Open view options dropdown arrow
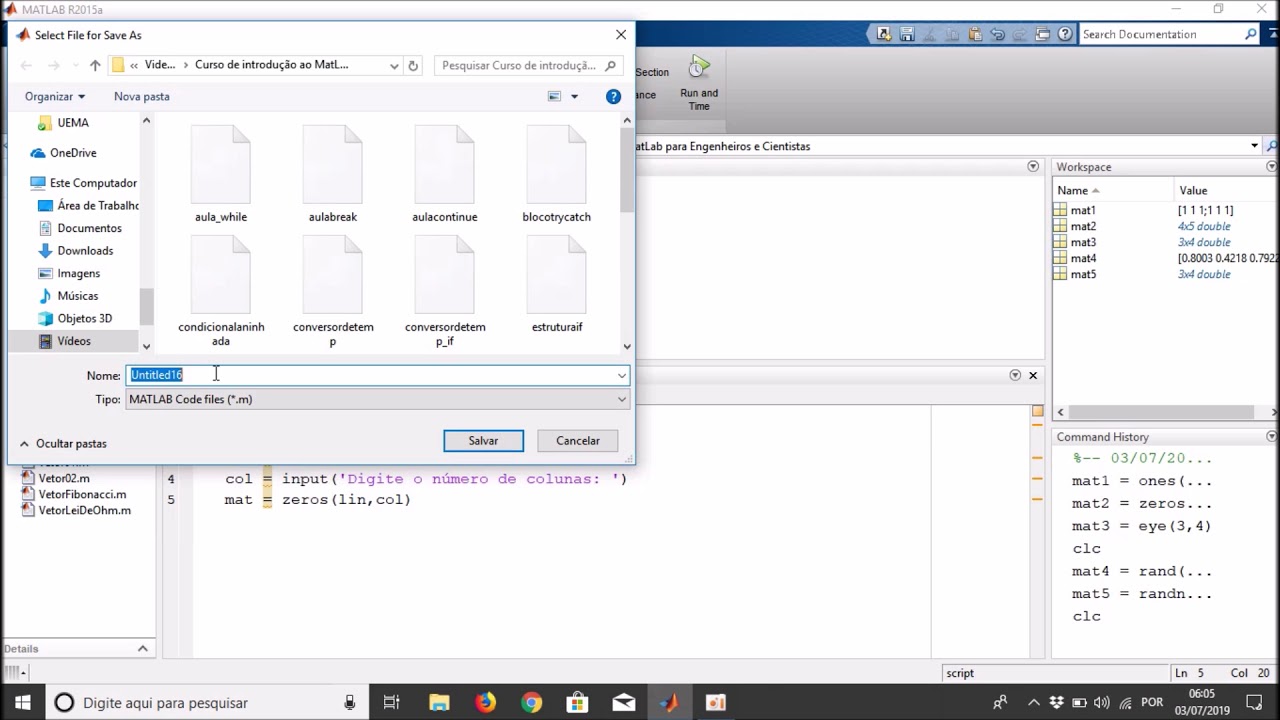 pos(574,96)
